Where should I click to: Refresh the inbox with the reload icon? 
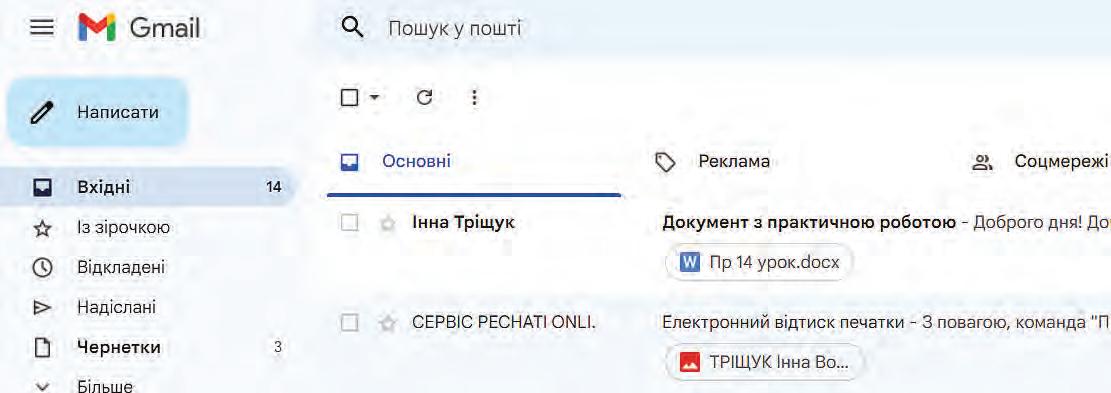(424, 98)
